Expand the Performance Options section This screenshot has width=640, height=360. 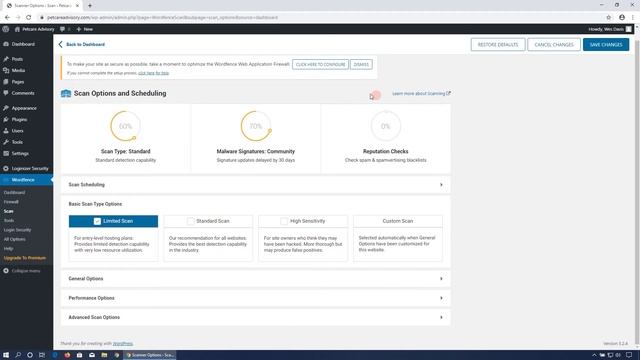[x=256, y=298]
